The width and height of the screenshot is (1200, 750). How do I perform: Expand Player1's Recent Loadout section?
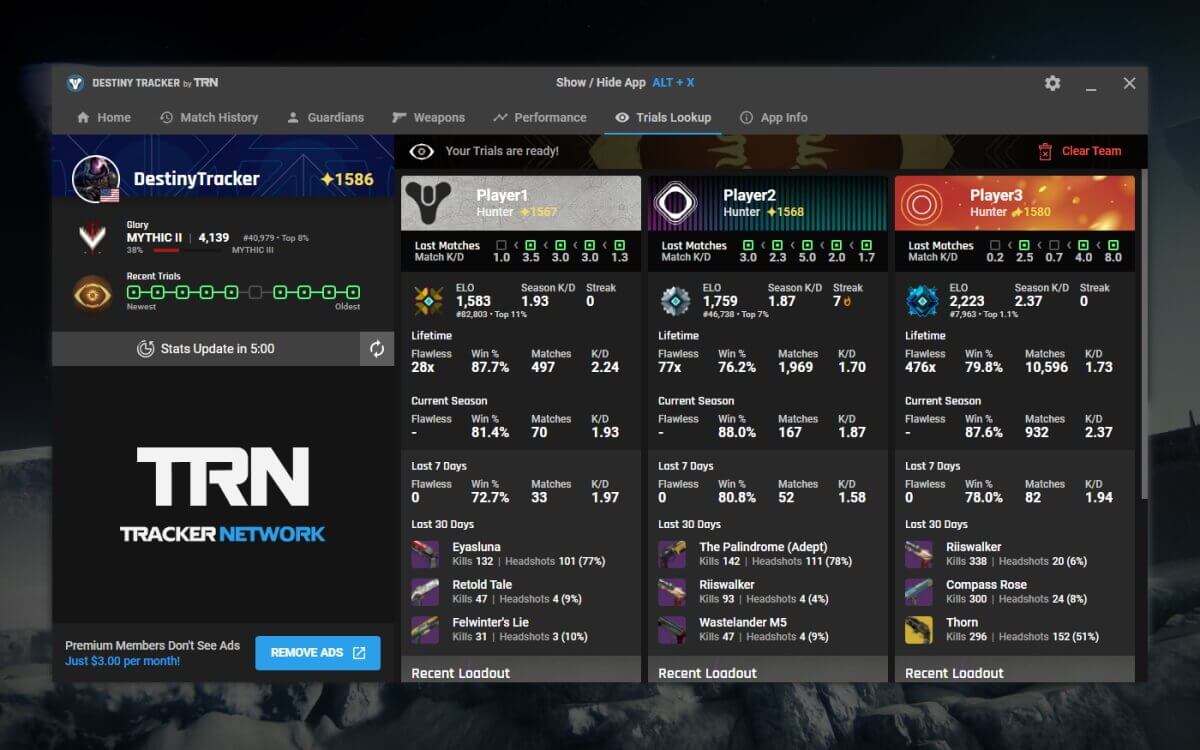pyautogui.click(x=521, y=670)
